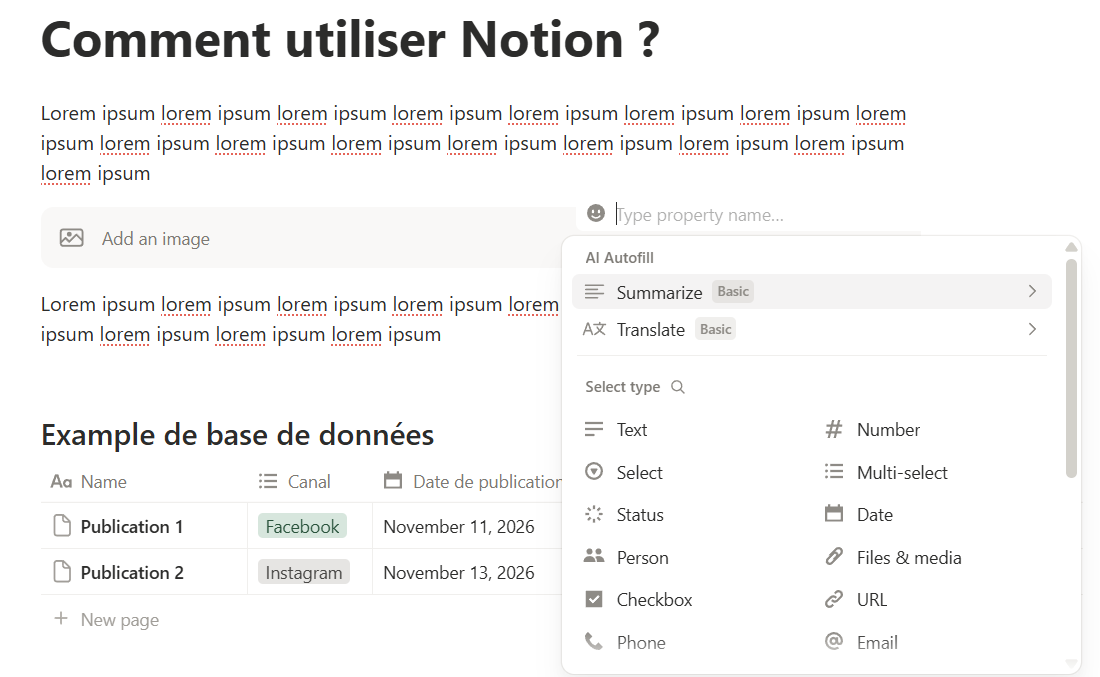This screenshot has height=677, width=1100.
Task: Click the list icon in Canal column header
Action: [x=268, y=481]
